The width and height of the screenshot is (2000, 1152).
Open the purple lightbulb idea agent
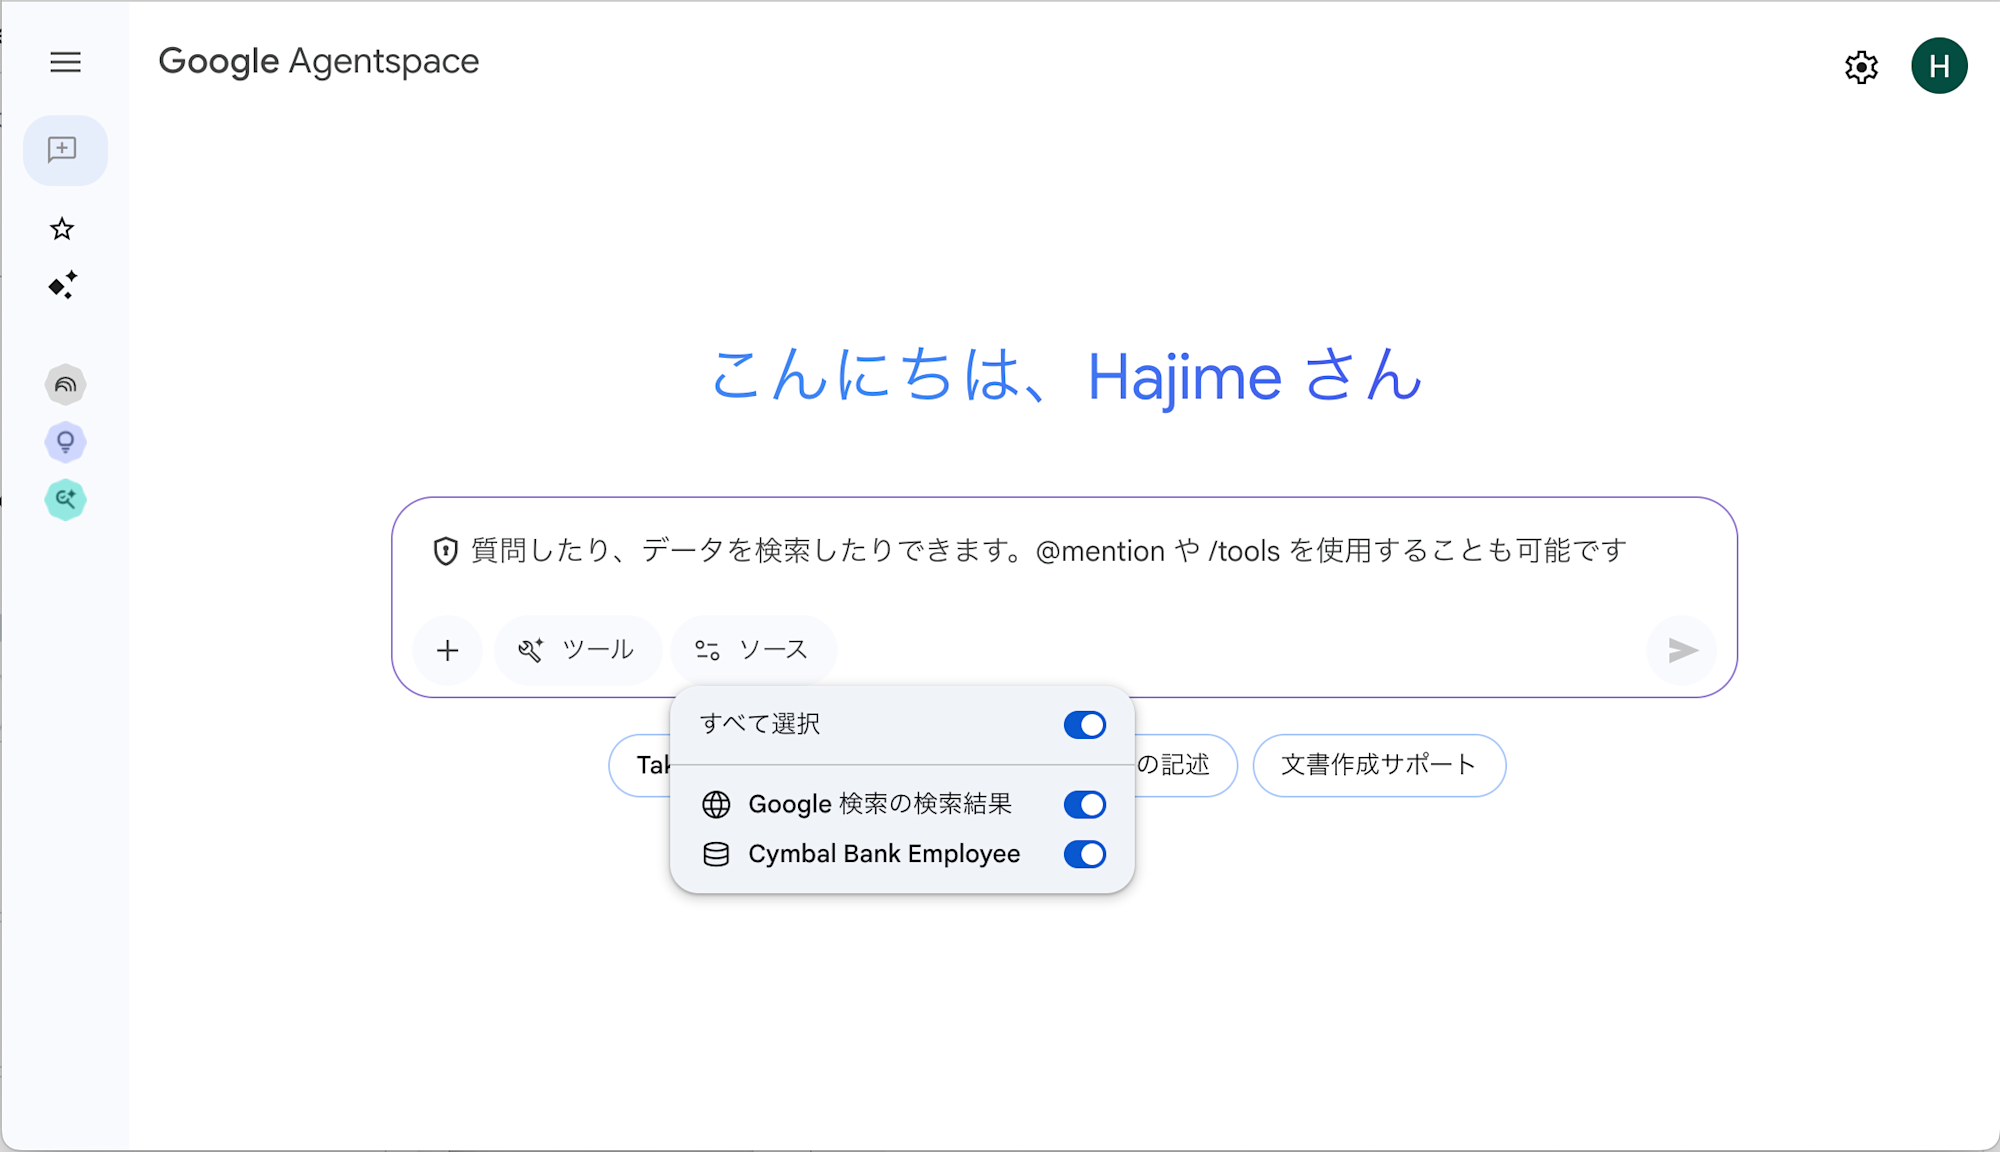[65, 441]
